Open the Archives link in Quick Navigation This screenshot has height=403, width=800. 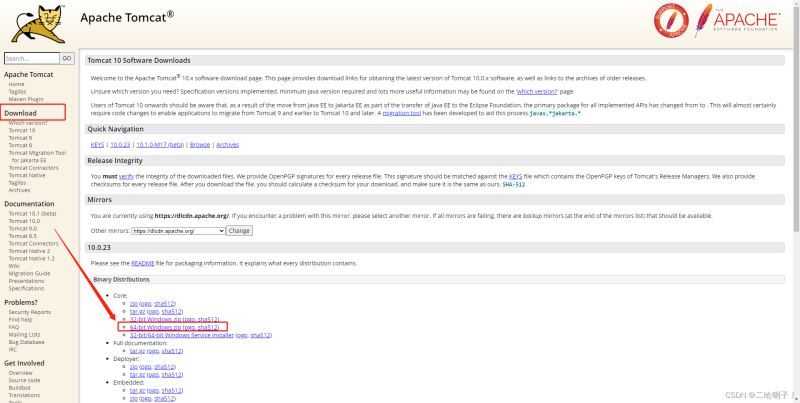coord(227,145)
